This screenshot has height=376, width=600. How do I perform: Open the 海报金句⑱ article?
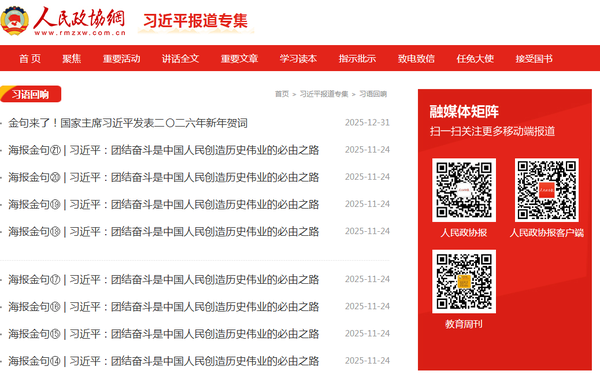tap(164, 231)
